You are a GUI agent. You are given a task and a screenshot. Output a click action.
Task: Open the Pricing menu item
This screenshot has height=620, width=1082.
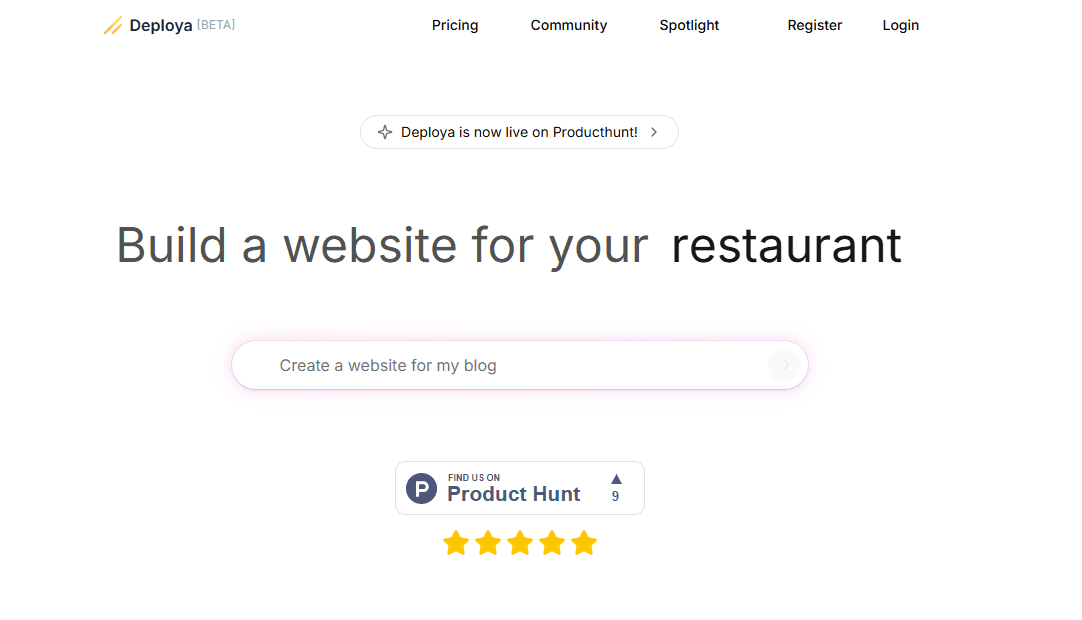455,25
